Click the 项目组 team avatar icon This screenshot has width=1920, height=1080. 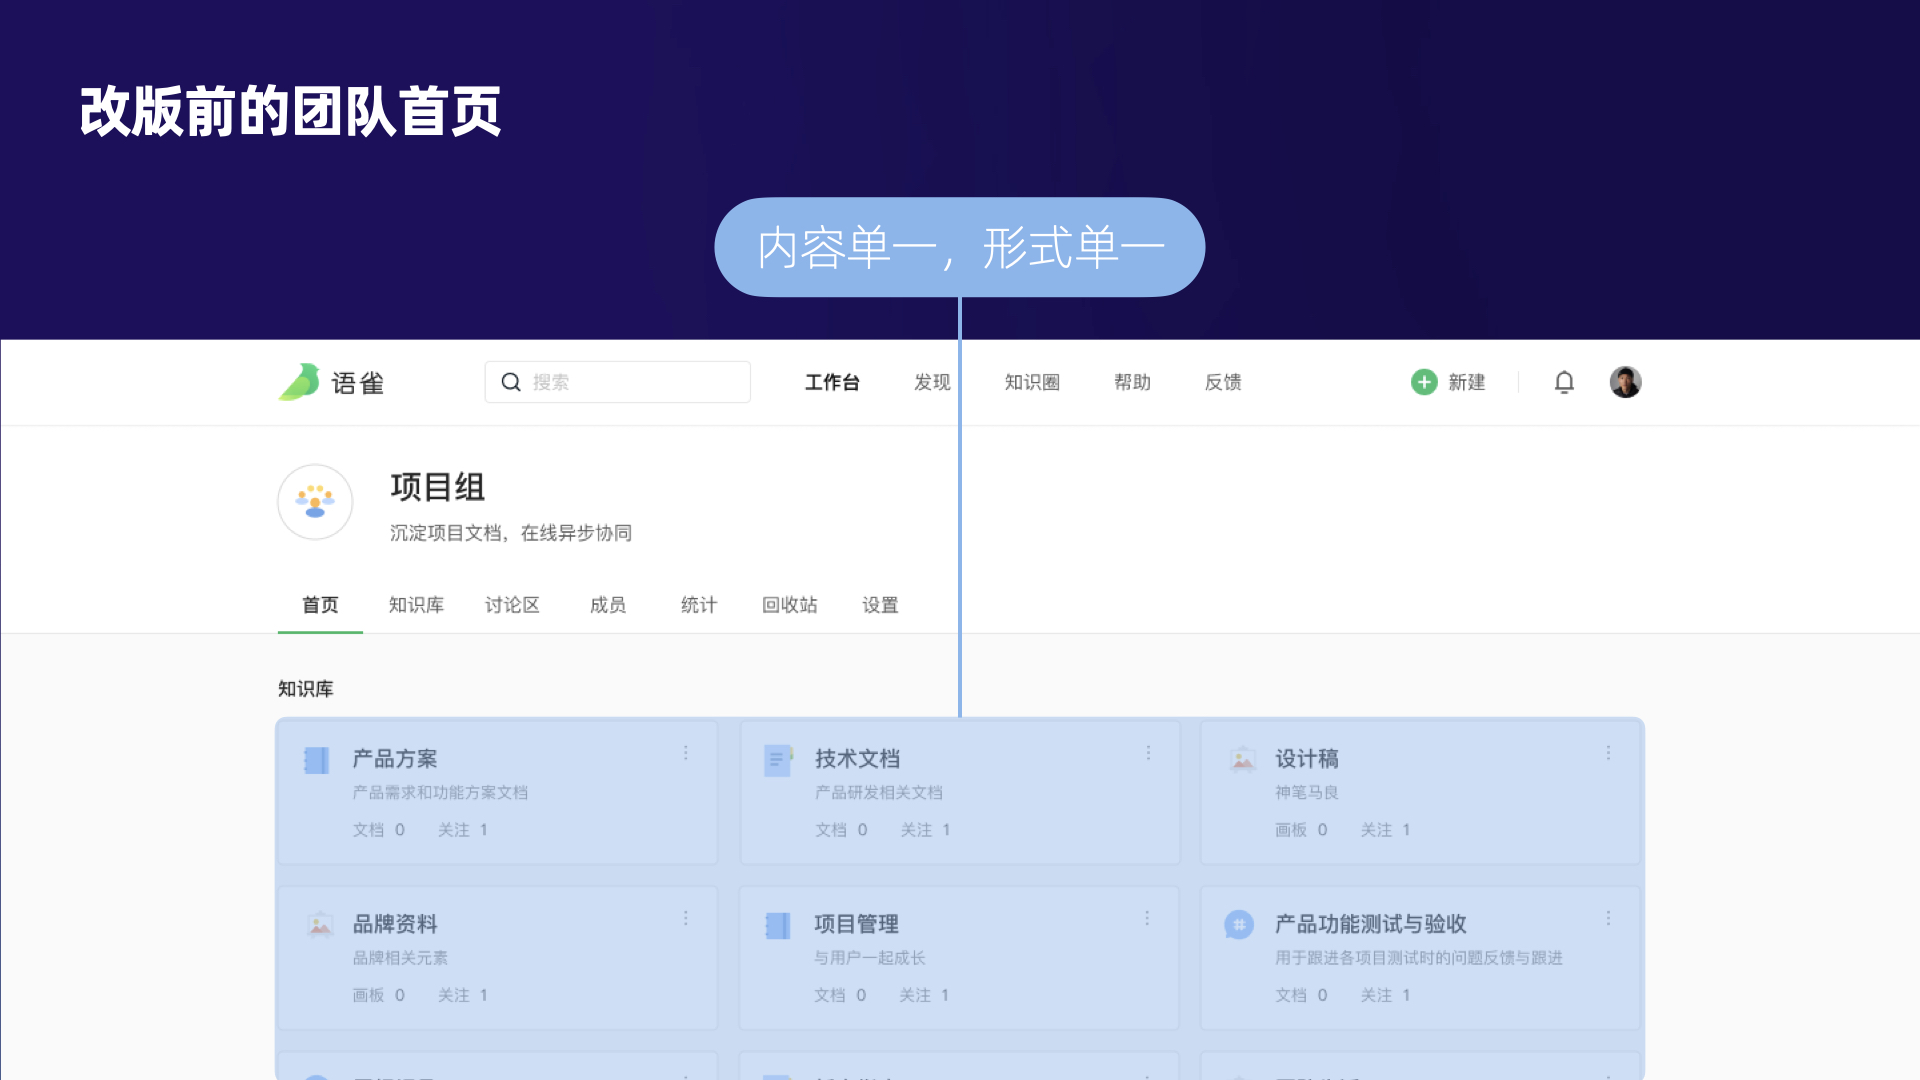click(315, 502)
